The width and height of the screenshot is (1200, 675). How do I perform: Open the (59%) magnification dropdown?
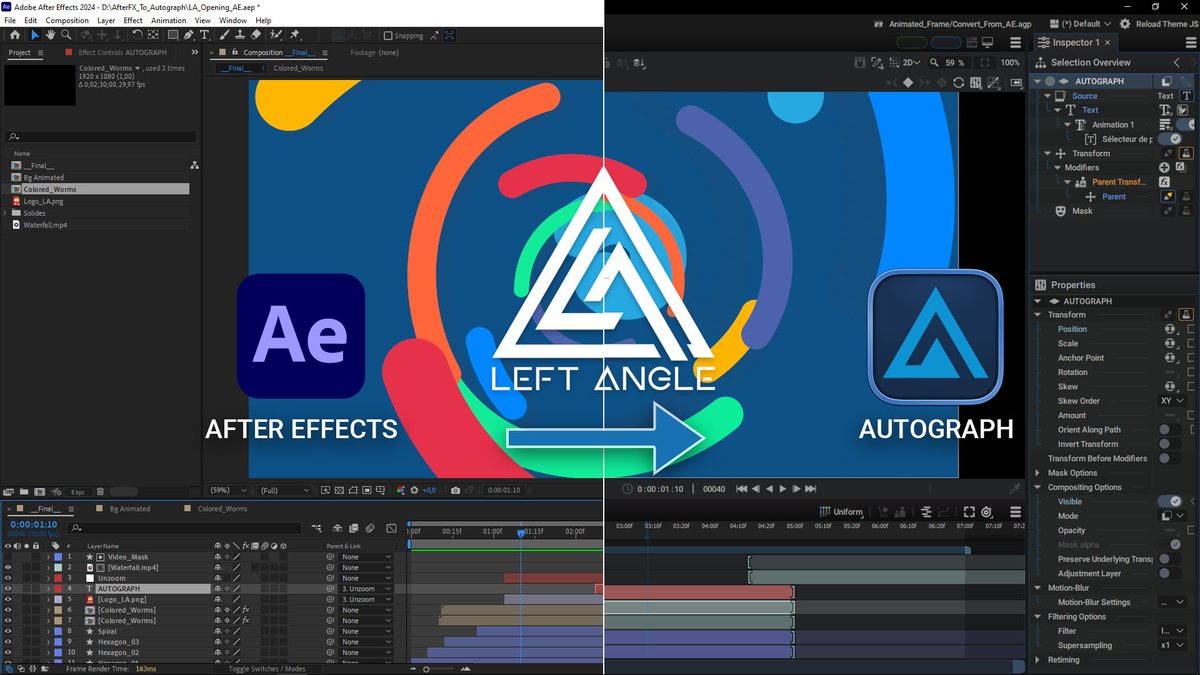pyautogui.click(x=228, y=490)
